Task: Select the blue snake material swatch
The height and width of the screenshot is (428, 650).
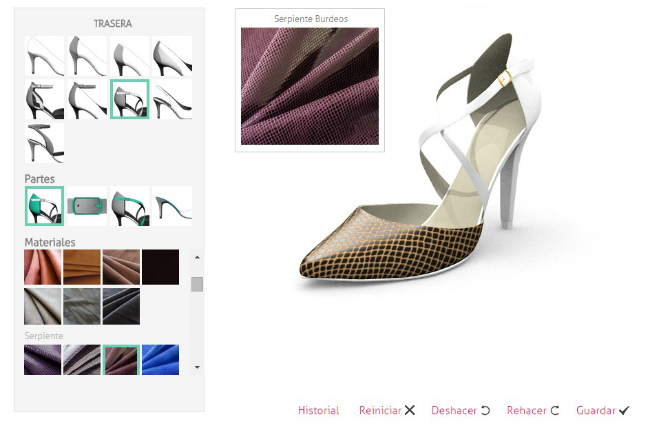Action: (160, 360)
